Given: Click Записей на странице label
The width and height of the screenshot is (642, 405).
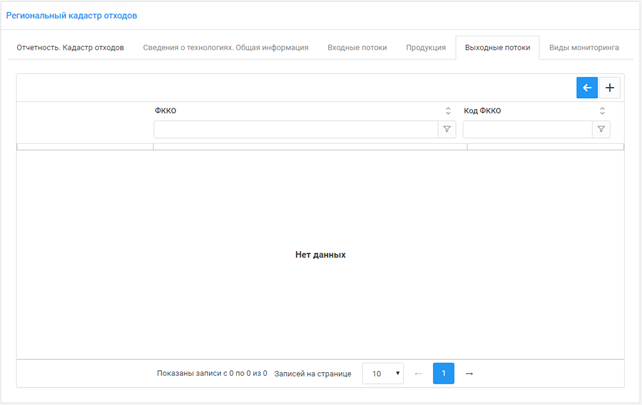Looking at the screenshot, I should pyautogui.click(x=313, y=374).
